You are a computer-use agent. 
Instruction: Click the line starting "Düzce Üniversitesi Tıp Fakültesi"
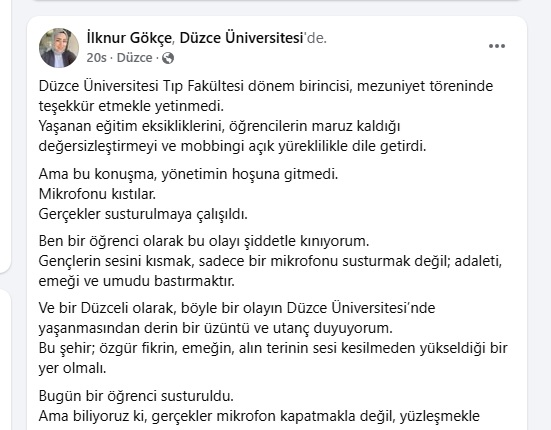tap(266, 86)
